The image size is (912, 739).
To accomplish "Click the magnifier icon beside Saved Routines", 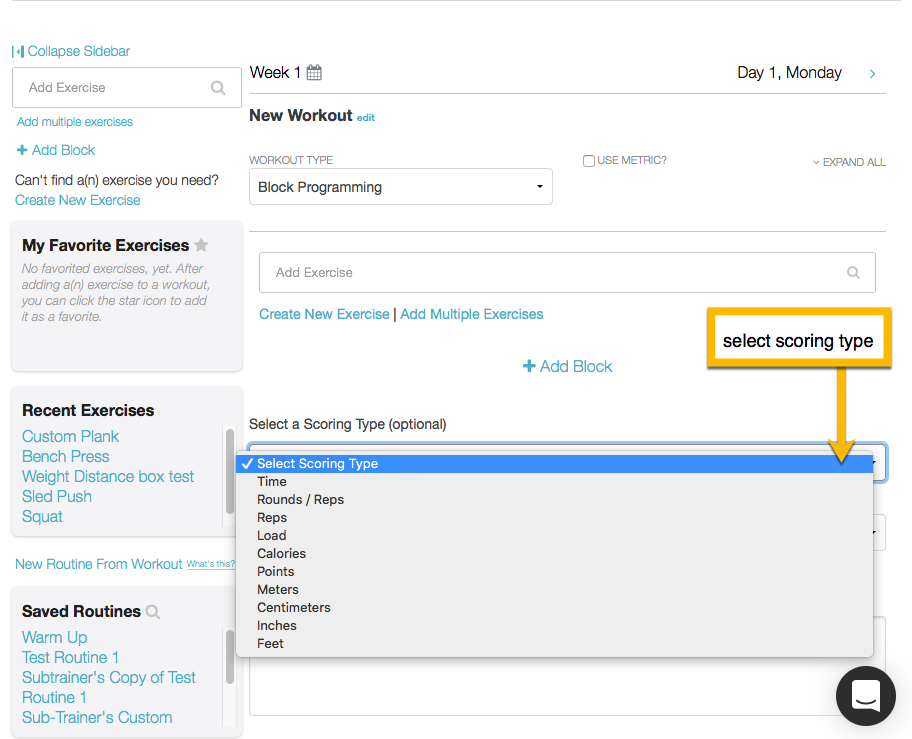I will 153,612.
